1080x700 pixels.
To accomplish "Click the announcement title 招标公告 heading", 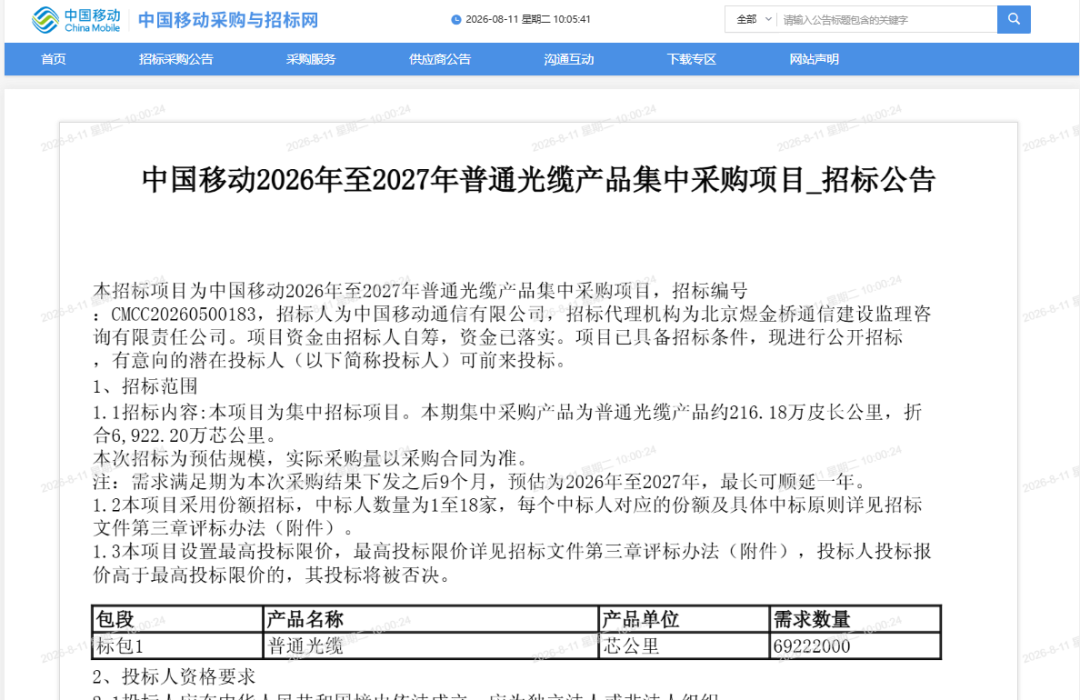I will (539, 180).
